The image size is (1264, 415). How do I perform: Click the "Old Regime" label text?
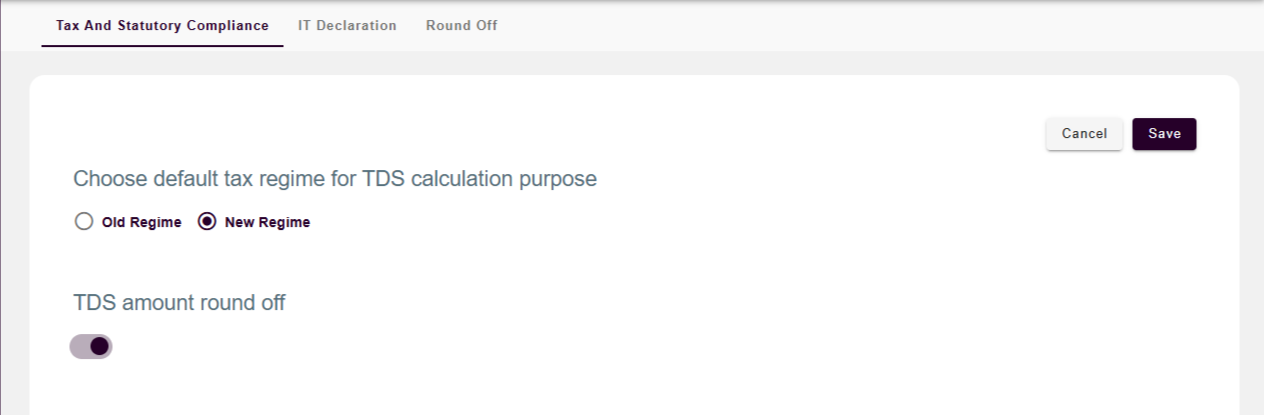coord(141,223)
